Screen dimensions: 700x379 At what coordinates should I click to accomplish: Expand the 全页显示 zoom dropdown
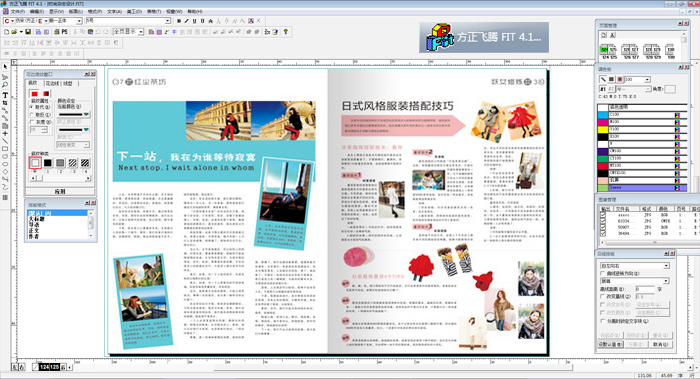click(x=141, y=32)
